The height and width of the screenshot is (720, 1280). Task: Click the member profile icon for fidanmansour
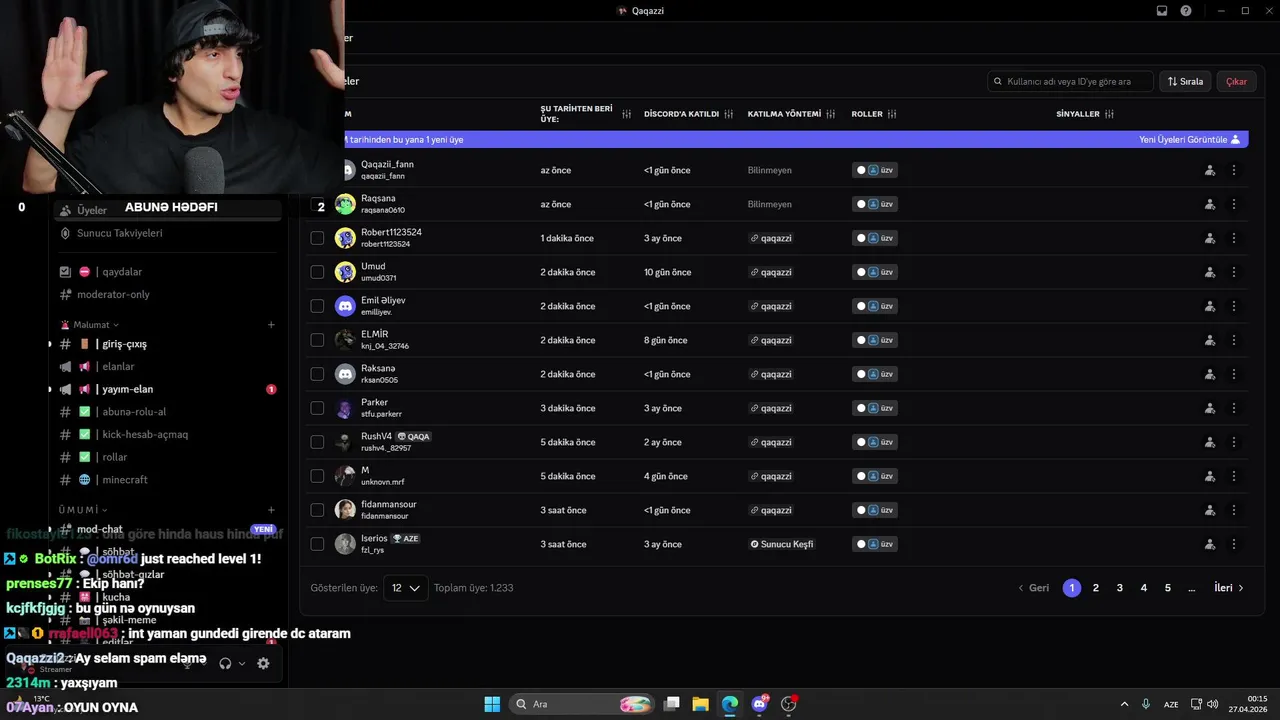coord(1210,510)
